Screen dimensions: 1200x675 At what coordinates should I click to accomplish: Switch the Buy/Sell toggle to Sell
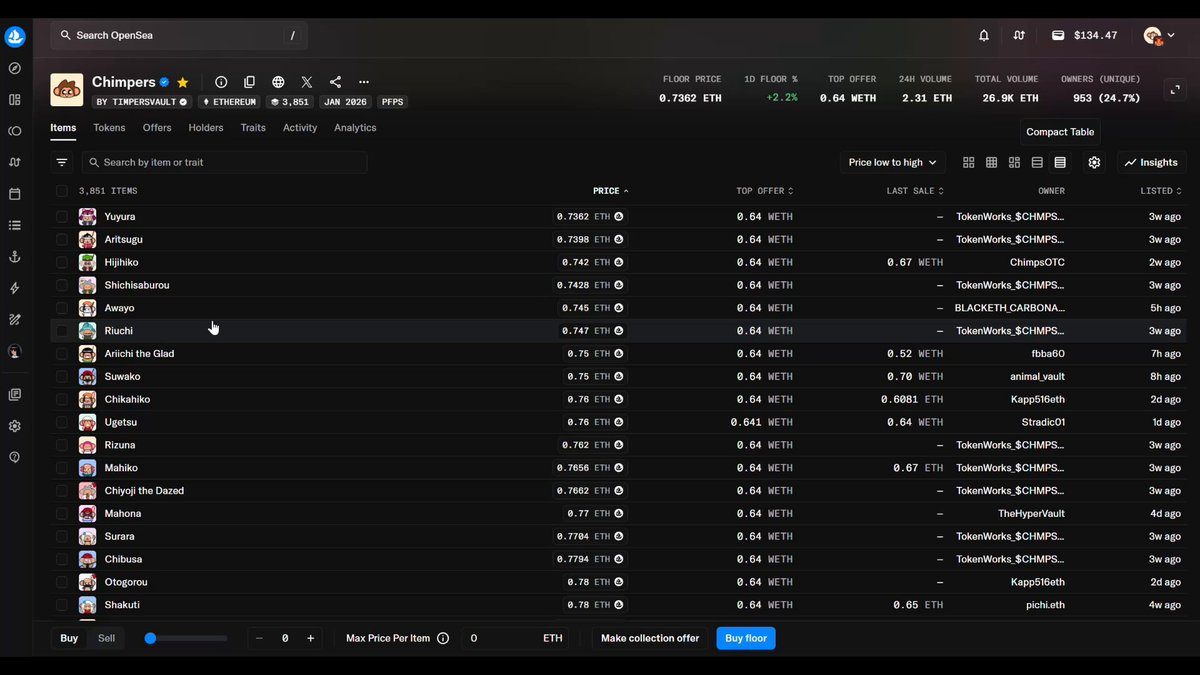coord(106,638)
